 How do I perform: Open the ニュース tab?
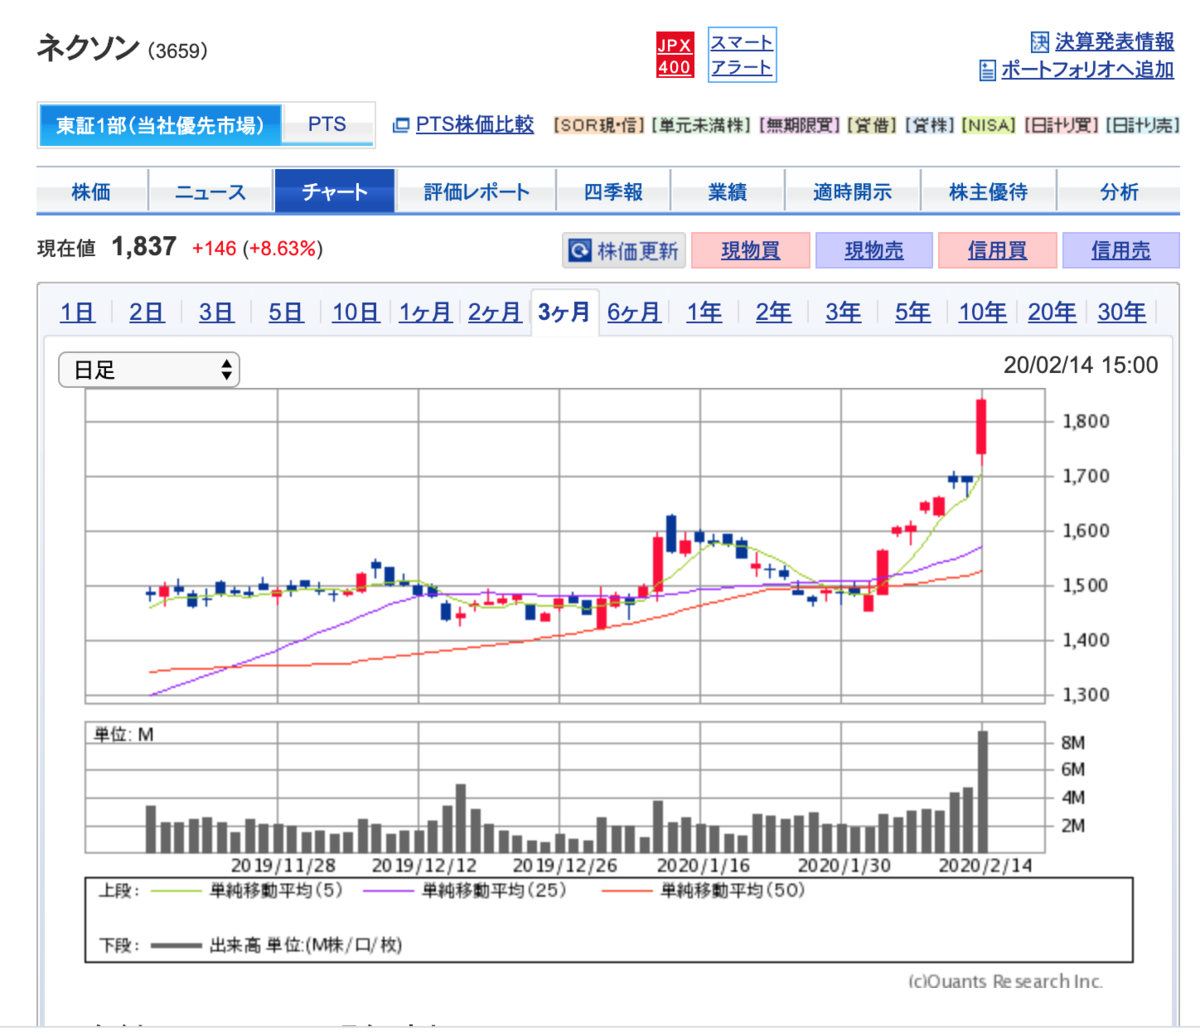click(x=211, y=192)
